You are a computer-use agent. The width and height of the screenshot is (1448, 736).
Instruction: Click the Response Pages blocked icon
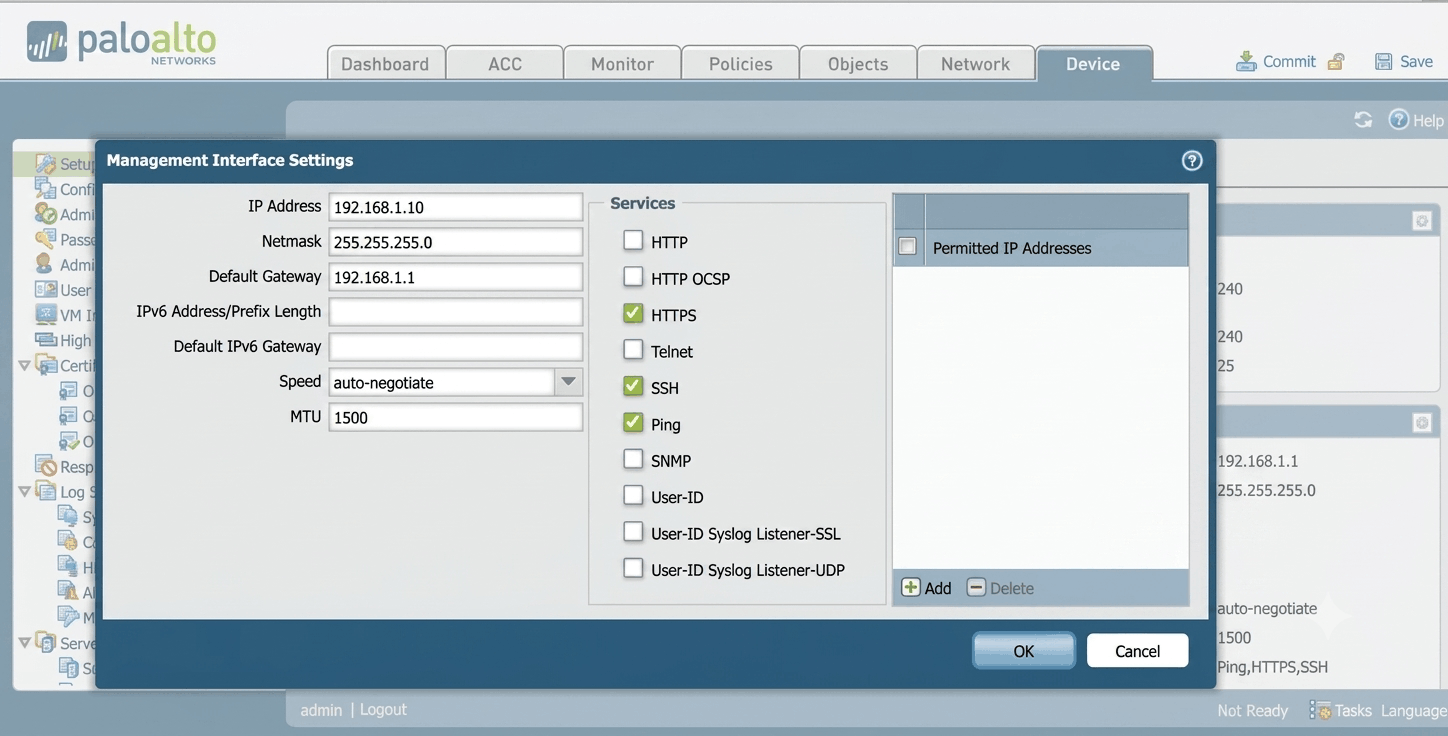46,466
